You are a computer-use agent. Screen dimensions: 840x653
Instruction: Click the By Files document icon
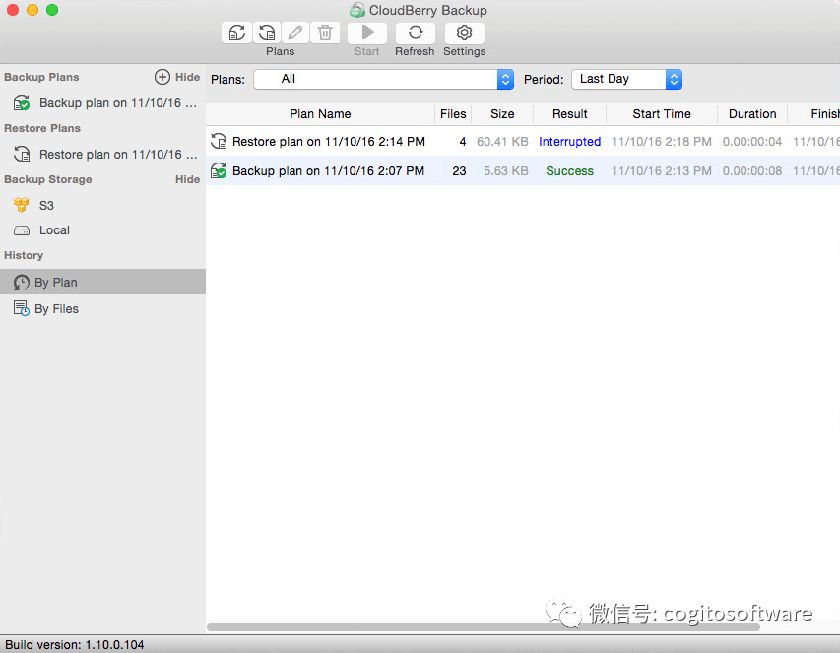[21, 308]
